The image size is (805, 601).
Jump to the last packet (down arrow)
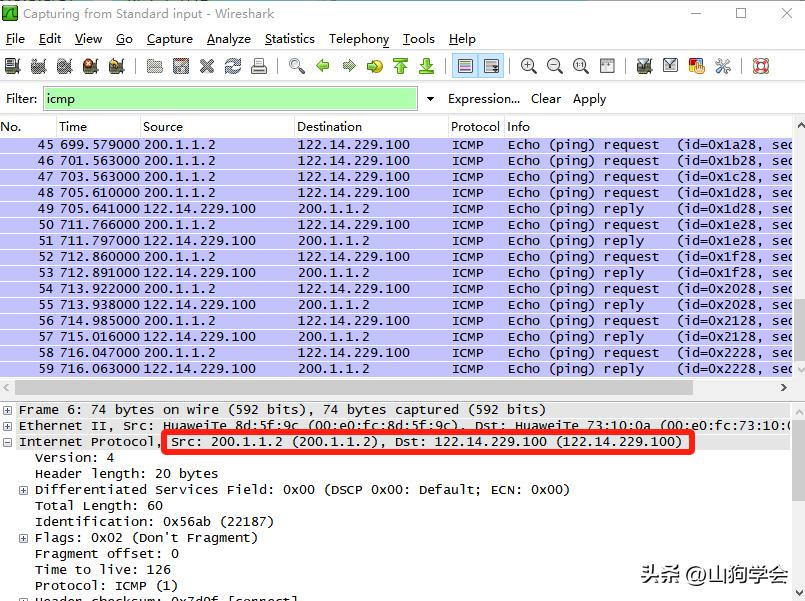point(427,66)
